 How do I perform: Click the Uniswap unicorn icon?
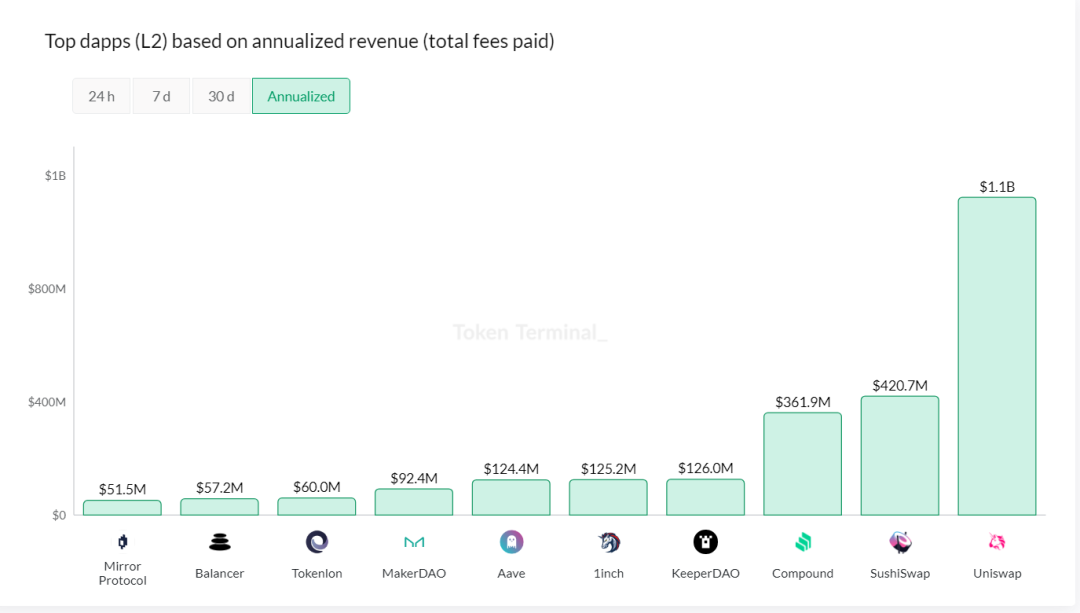(997, 542)
